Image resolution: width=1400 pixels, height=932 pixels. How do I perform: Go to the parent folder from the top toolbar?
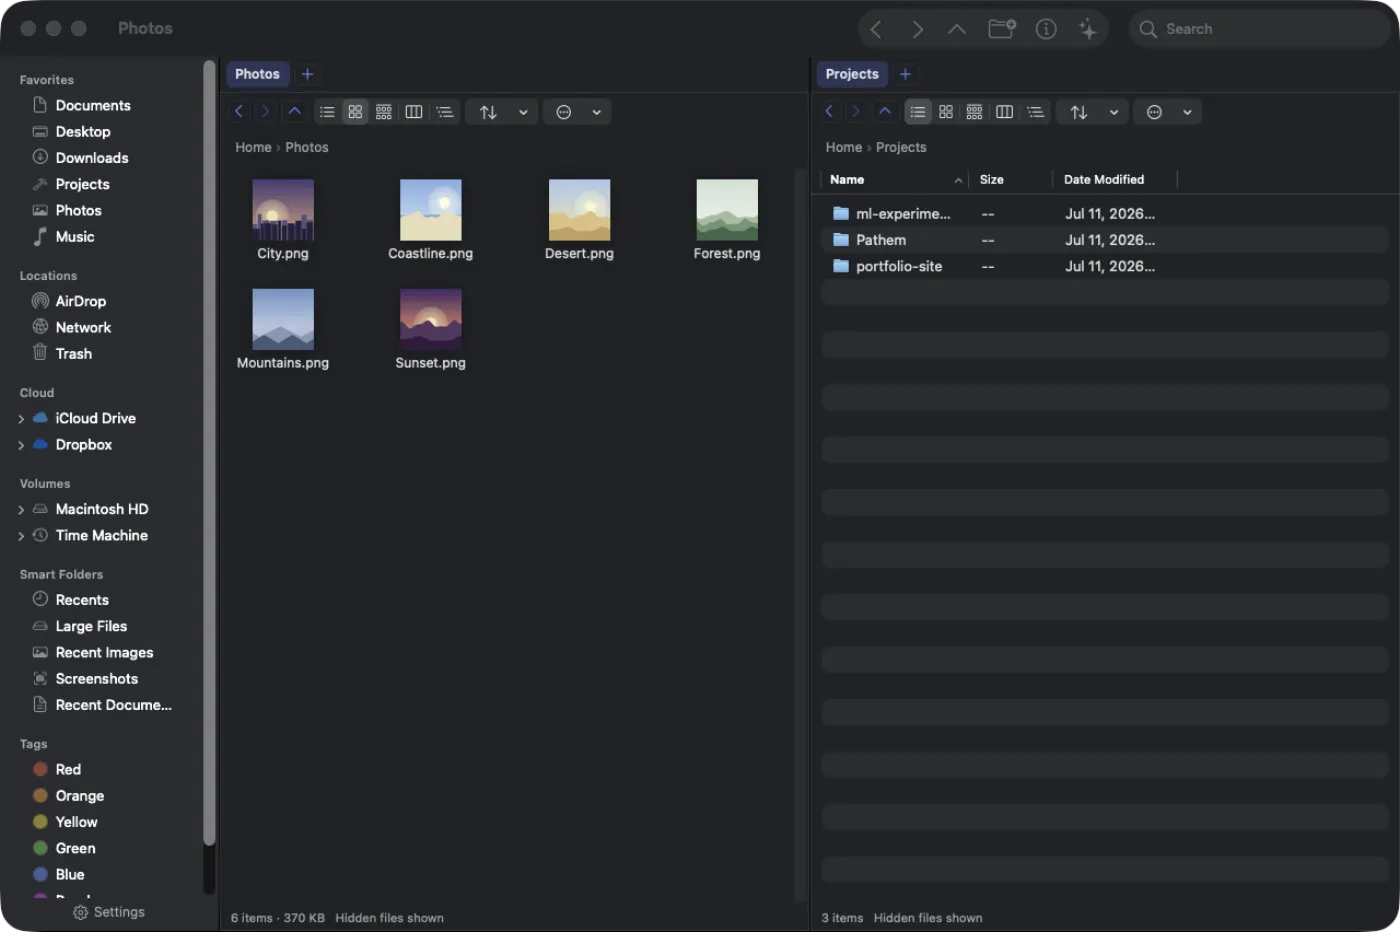pos(957,29)
